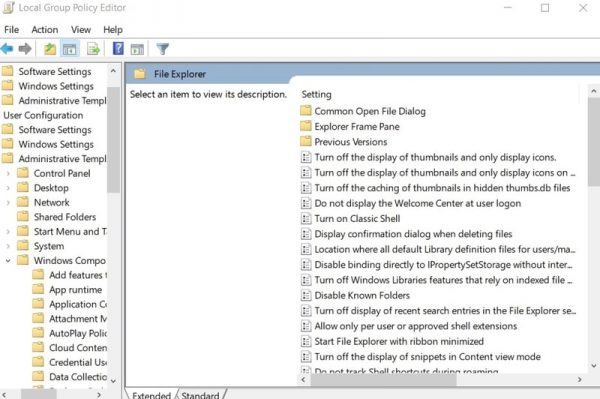Expand the System tree node
600x399 pixels.
(8, 246)
